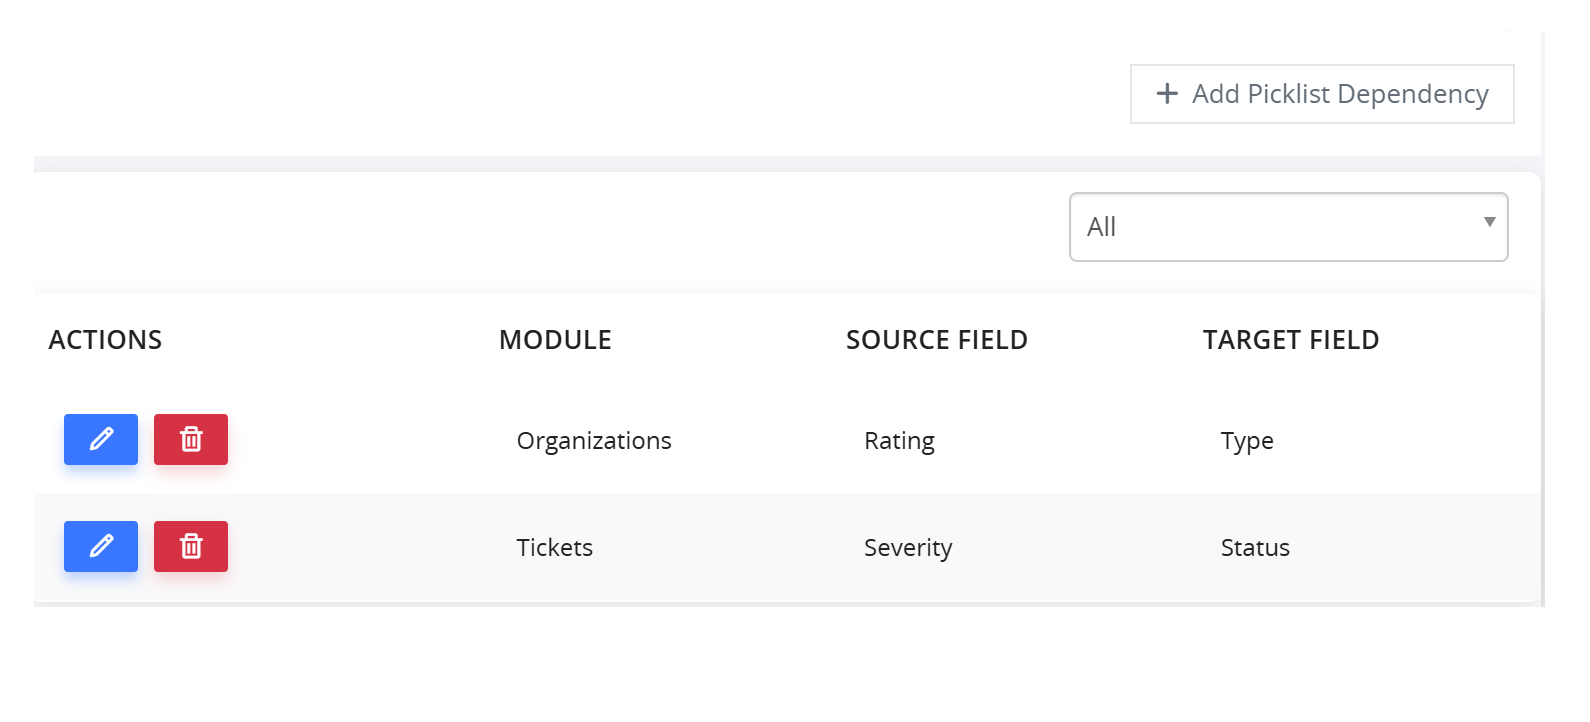Click the Type target field cell
This screenshot has width=1590, height=722.
1247,441
